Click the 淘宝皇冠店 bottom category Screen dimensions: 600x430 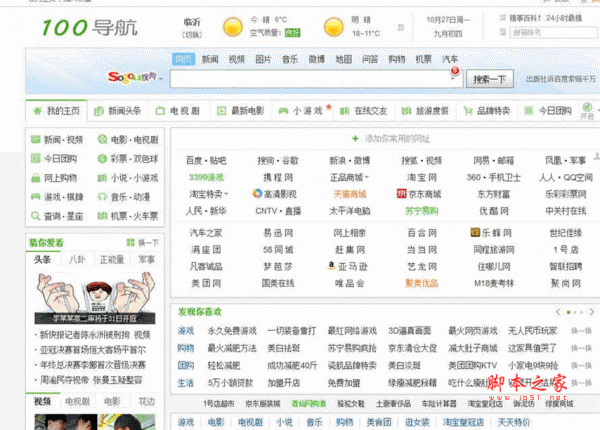(463, 422)
